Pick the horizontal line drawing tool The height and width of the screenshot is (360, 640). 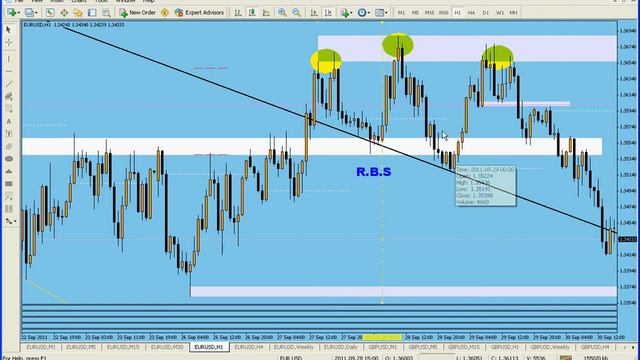(x=9, y=71)
